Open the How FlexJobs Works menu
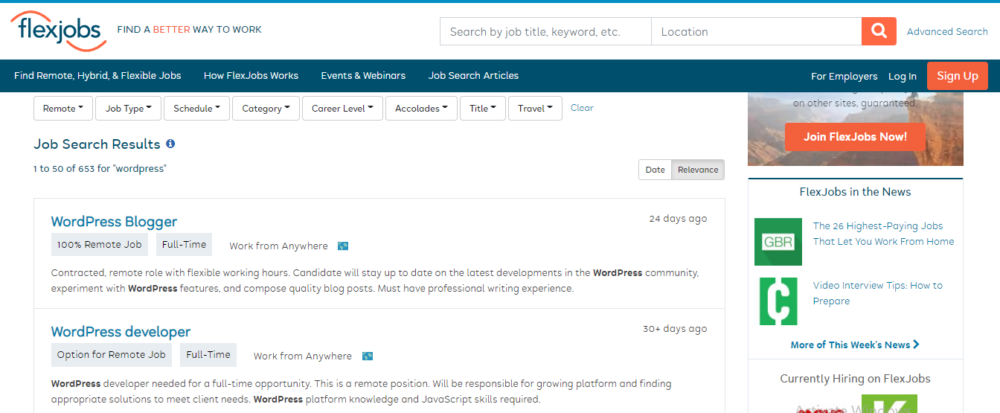Screen dimensions: 1000x413 [x=251, y=75]
